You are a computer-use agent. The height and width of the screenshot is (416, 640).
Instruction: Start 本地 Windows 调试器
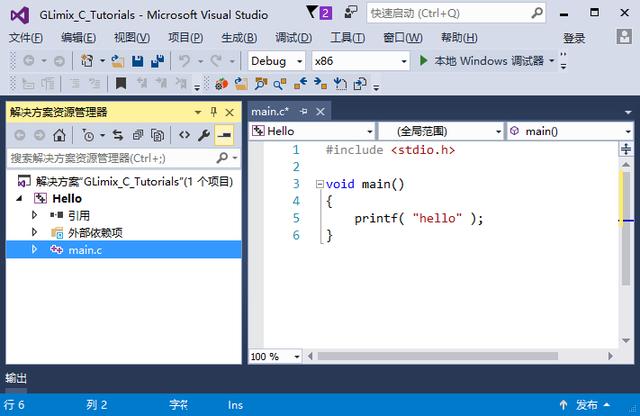click(x=482, y=61)
